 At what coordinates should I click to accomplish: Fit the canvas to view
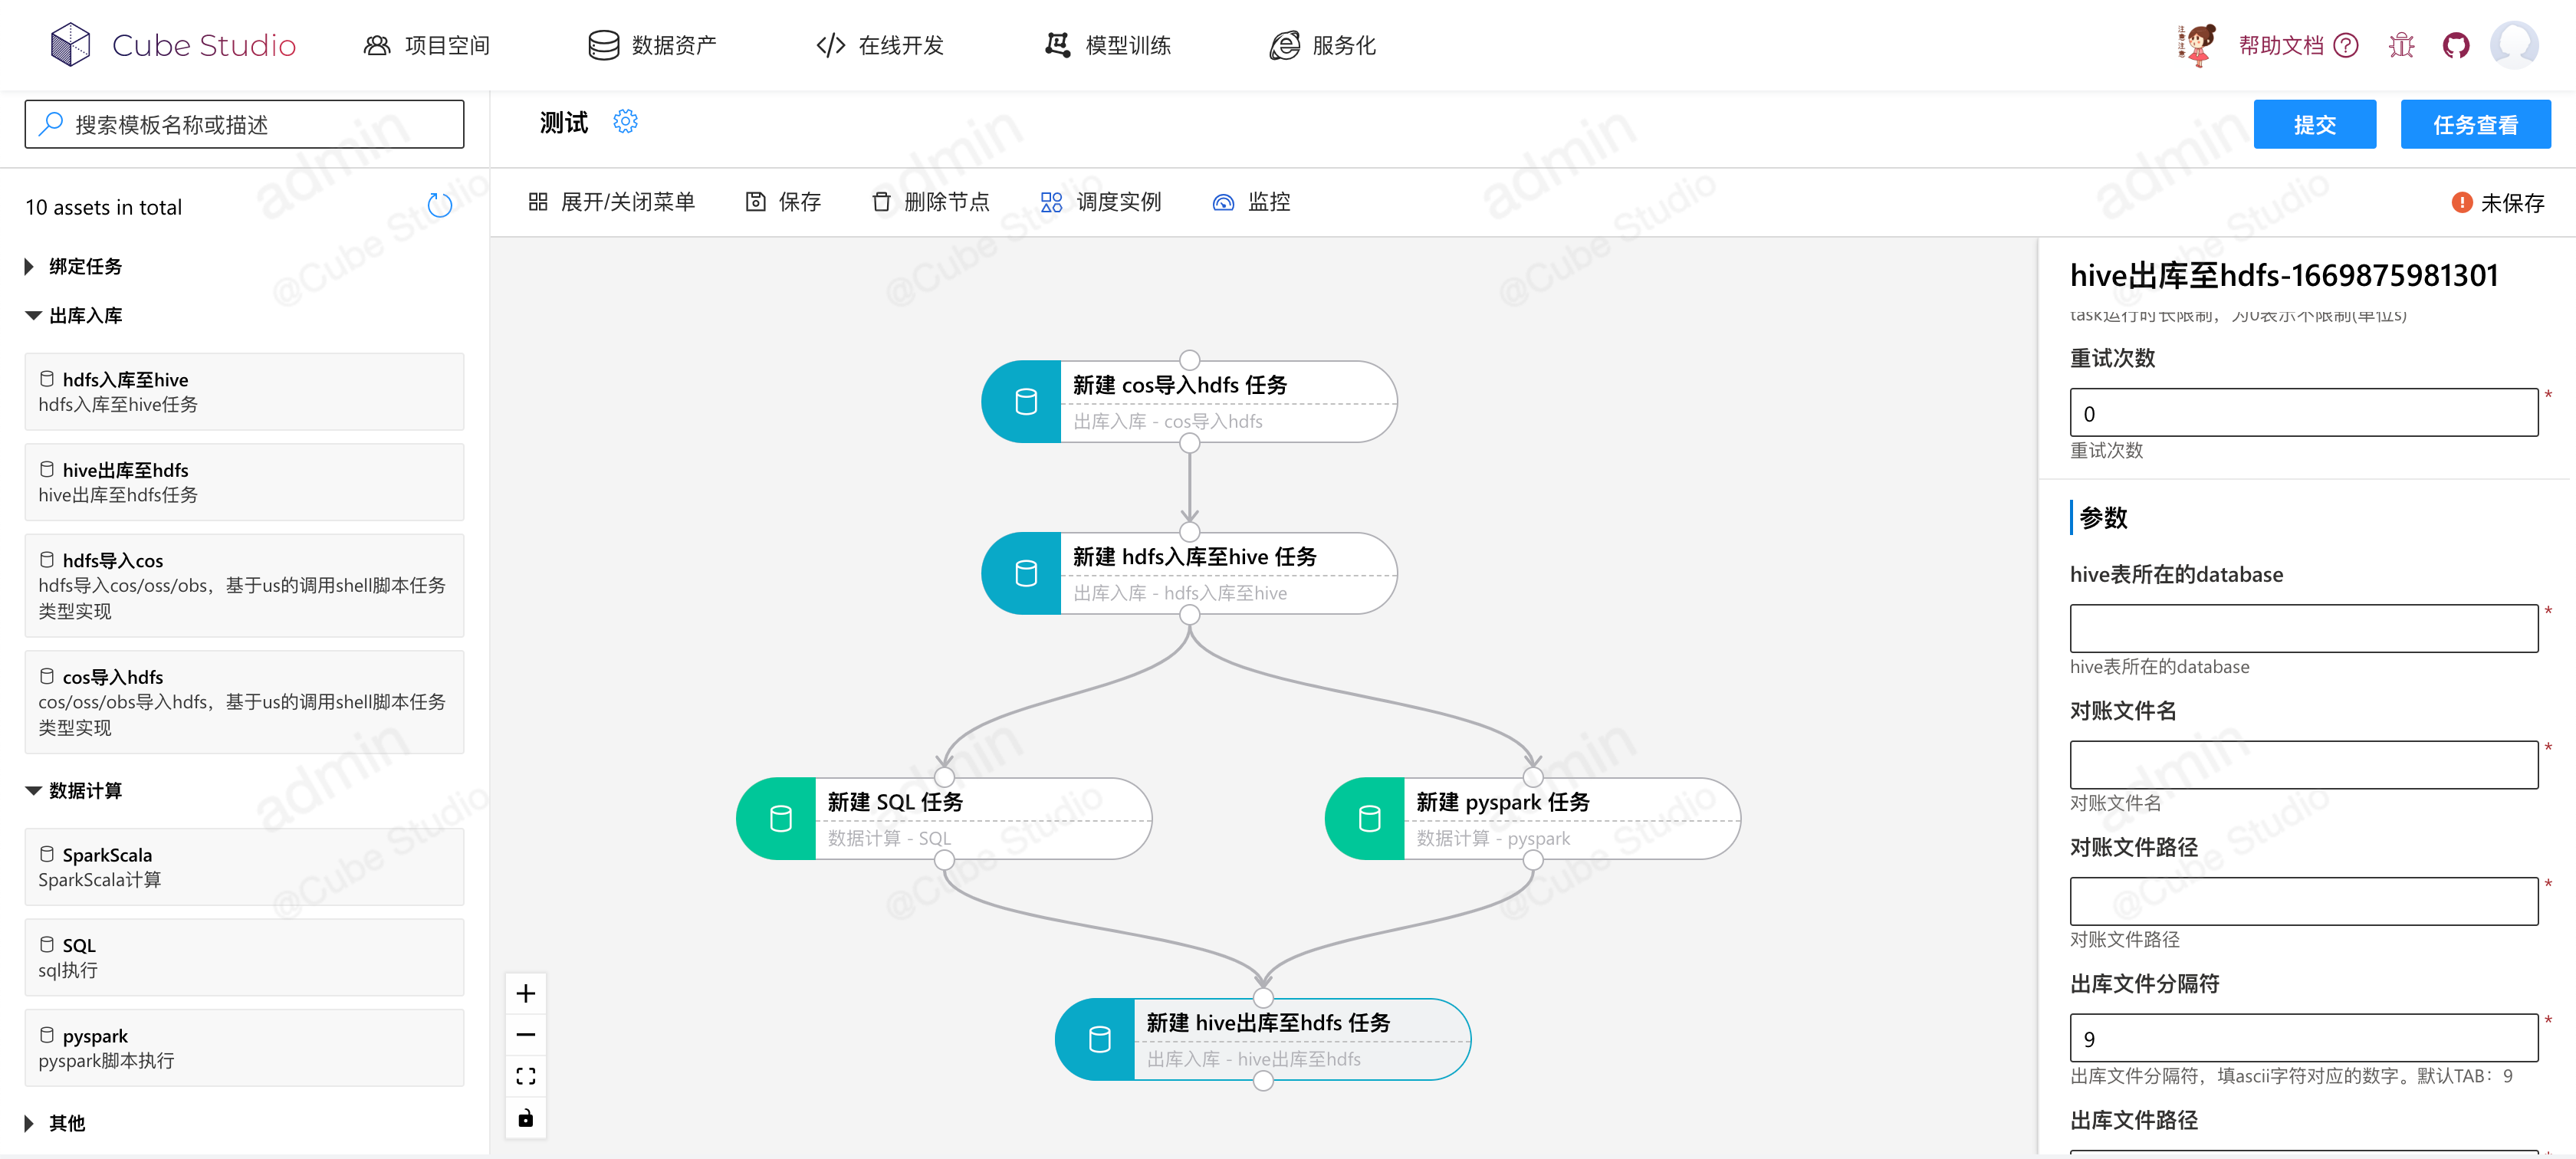click(x=525, y=1076)
